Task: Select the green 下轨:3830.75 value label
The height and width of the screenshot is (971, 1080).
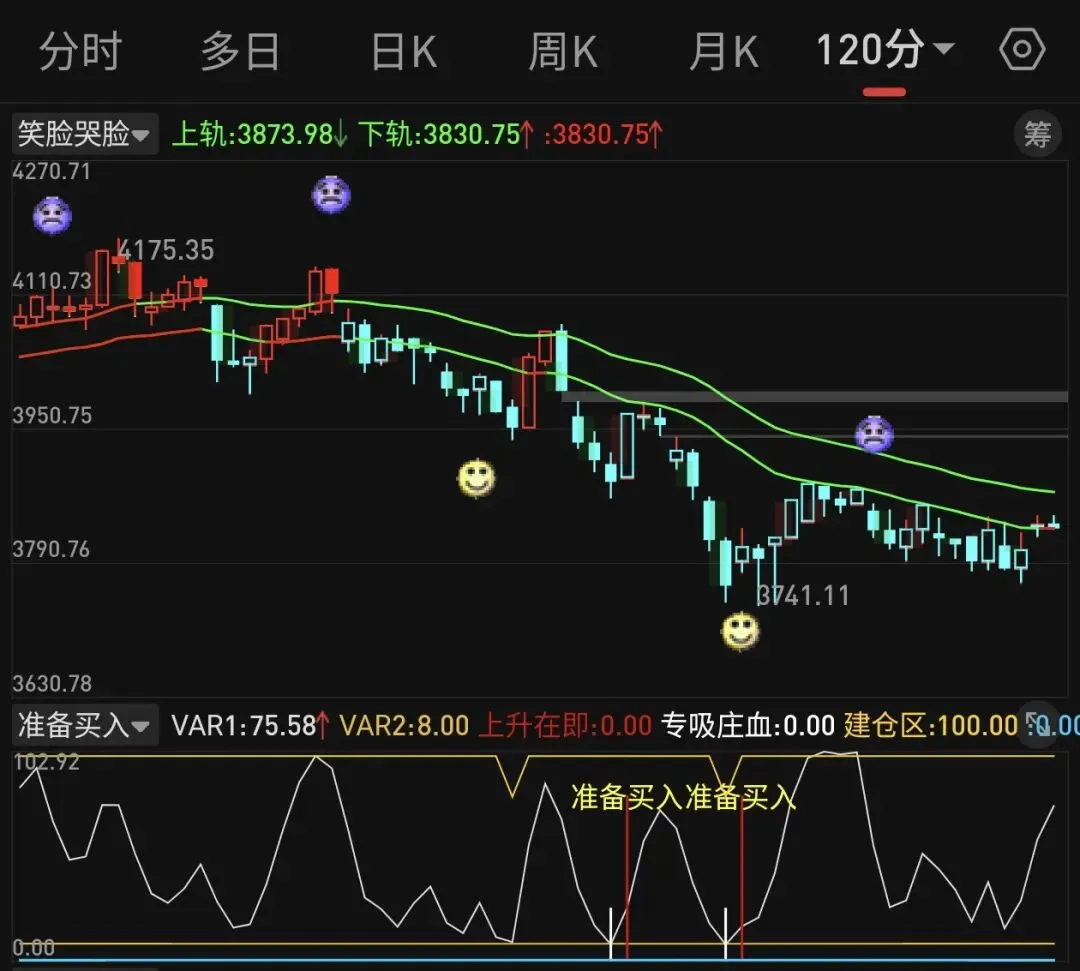Action: pos(446,134)
